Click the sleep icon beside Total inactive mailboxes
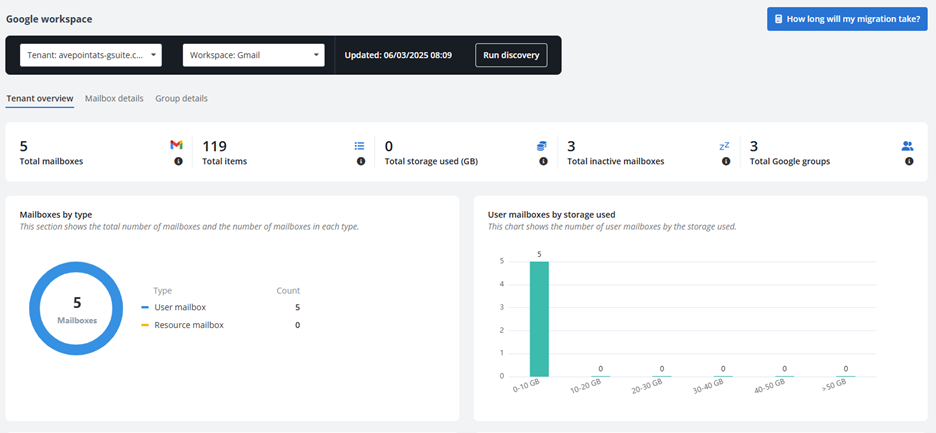The height and width of the screenshot is (433, 936). pos(725,146)
